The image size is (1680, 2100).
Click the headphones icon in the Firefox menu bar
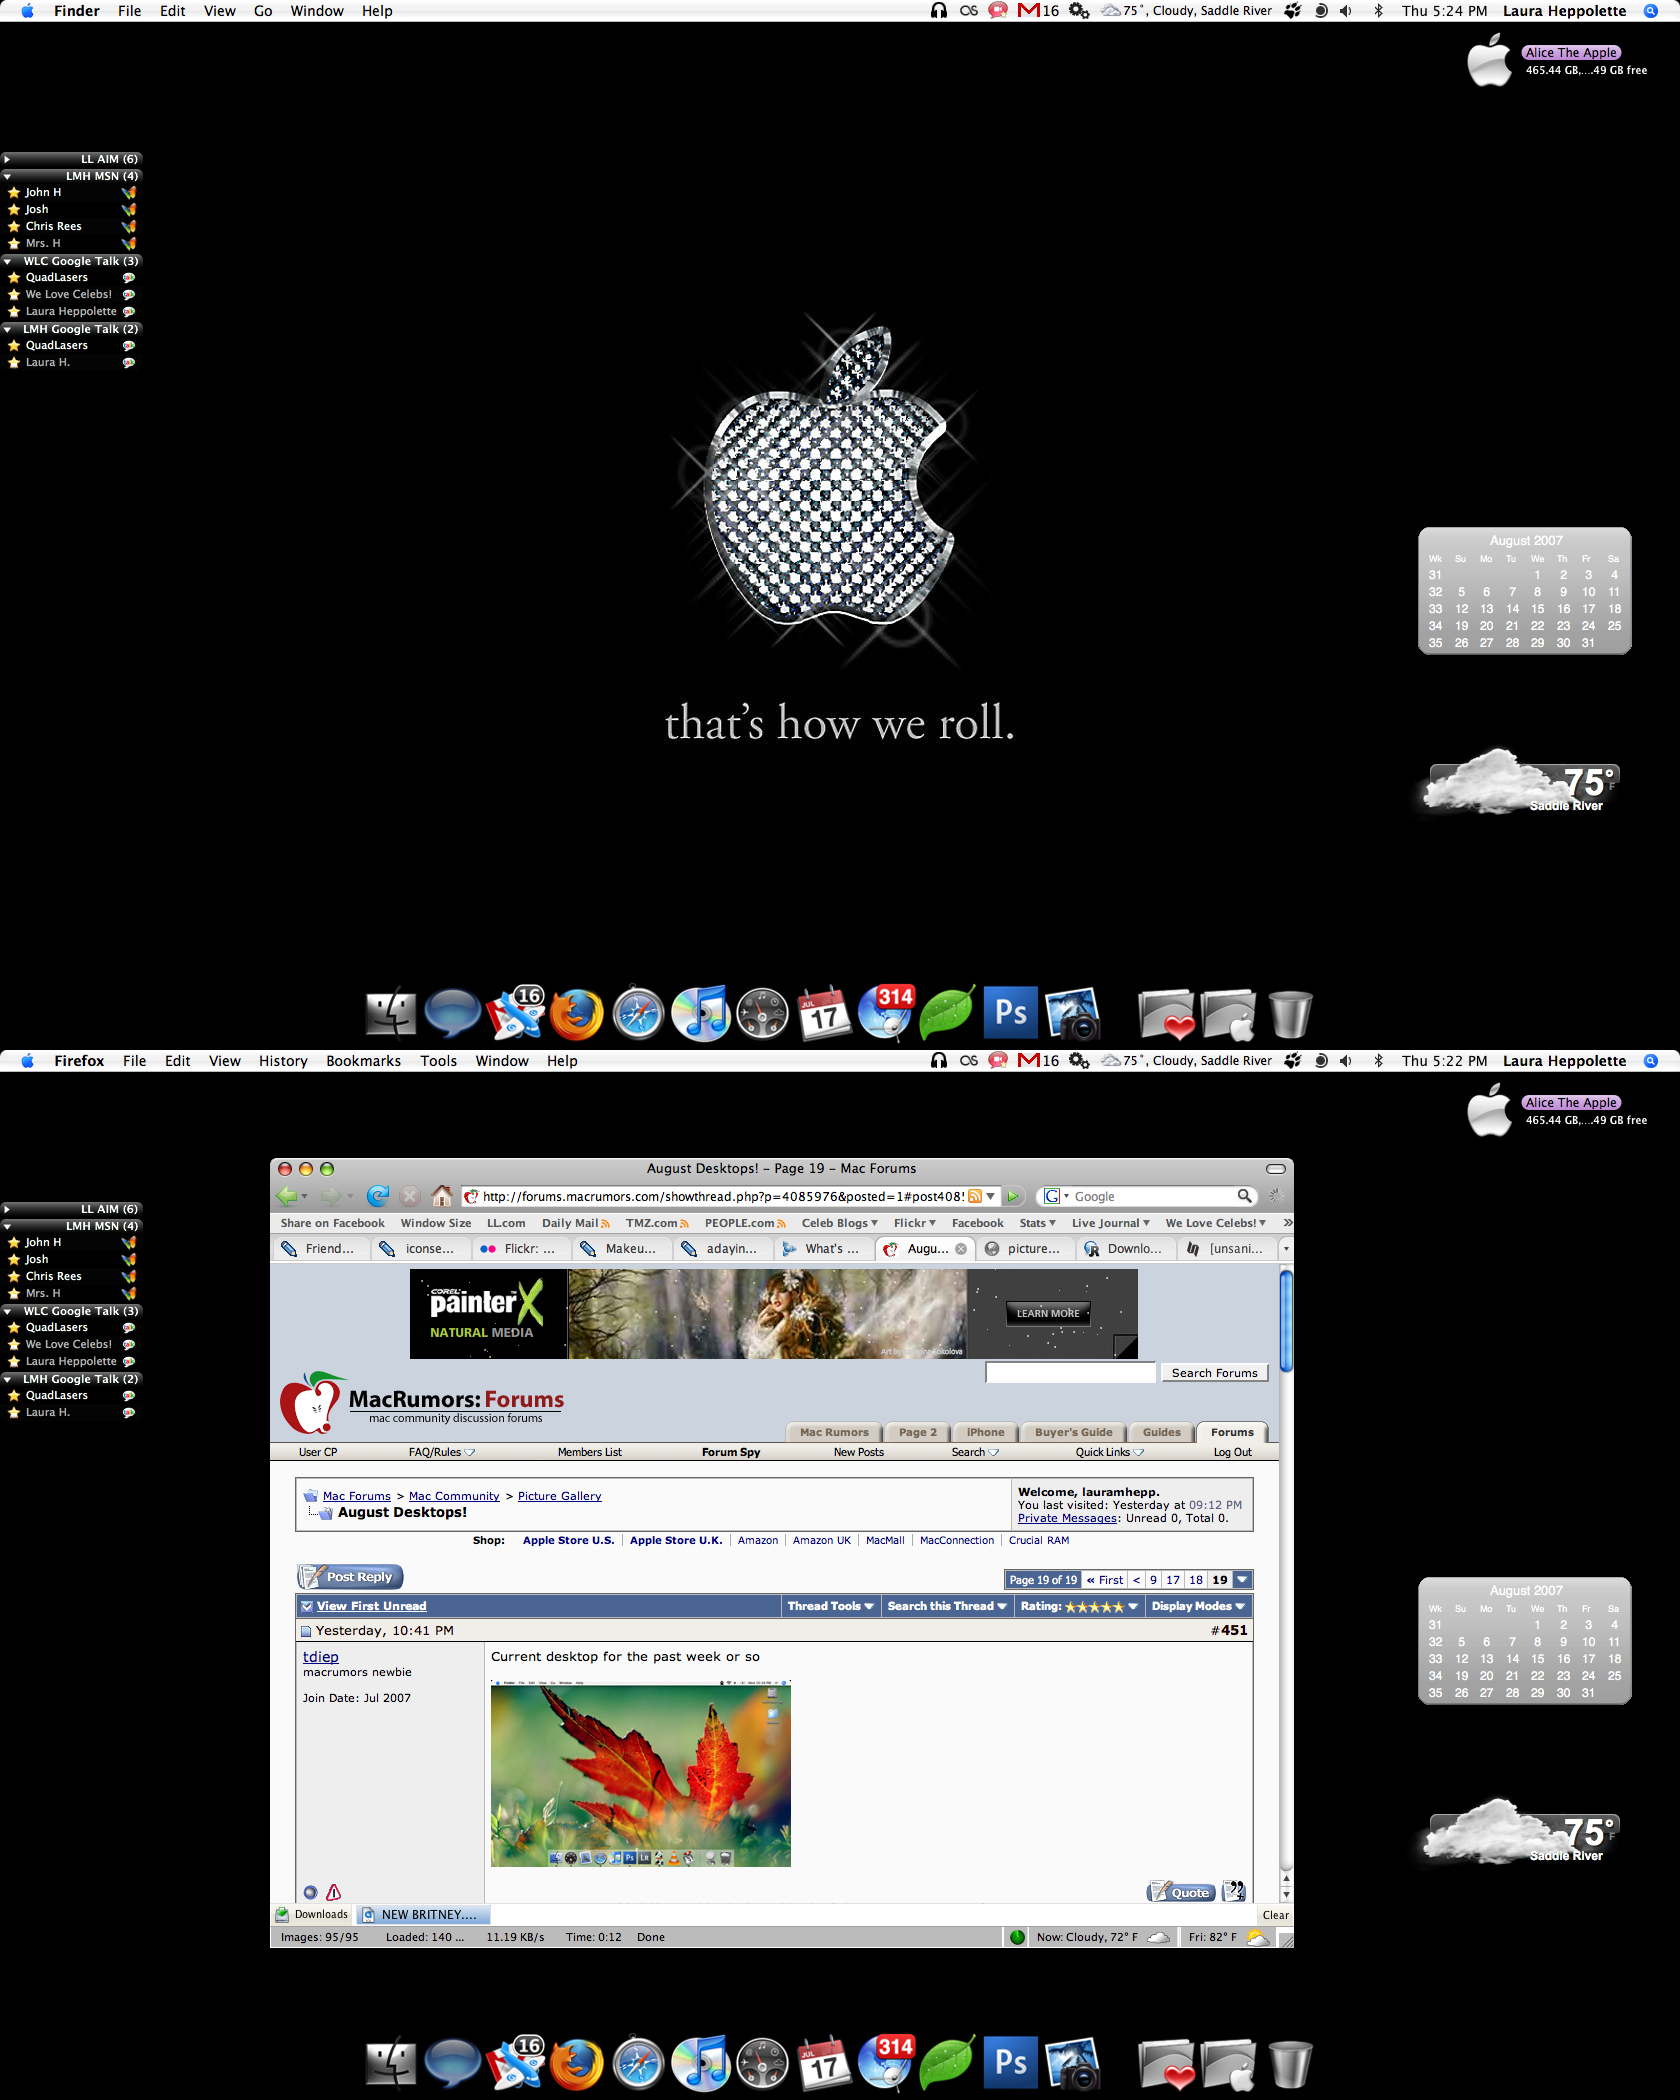pos(938,1060)
